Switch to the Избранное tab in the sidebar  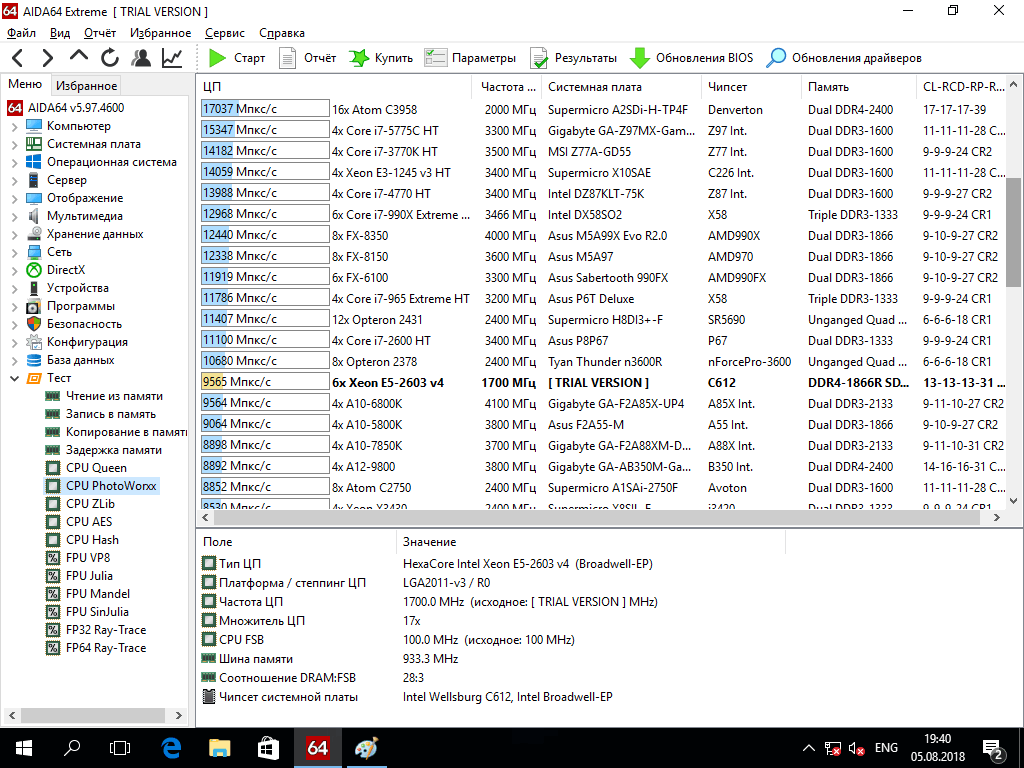point(86,86)
